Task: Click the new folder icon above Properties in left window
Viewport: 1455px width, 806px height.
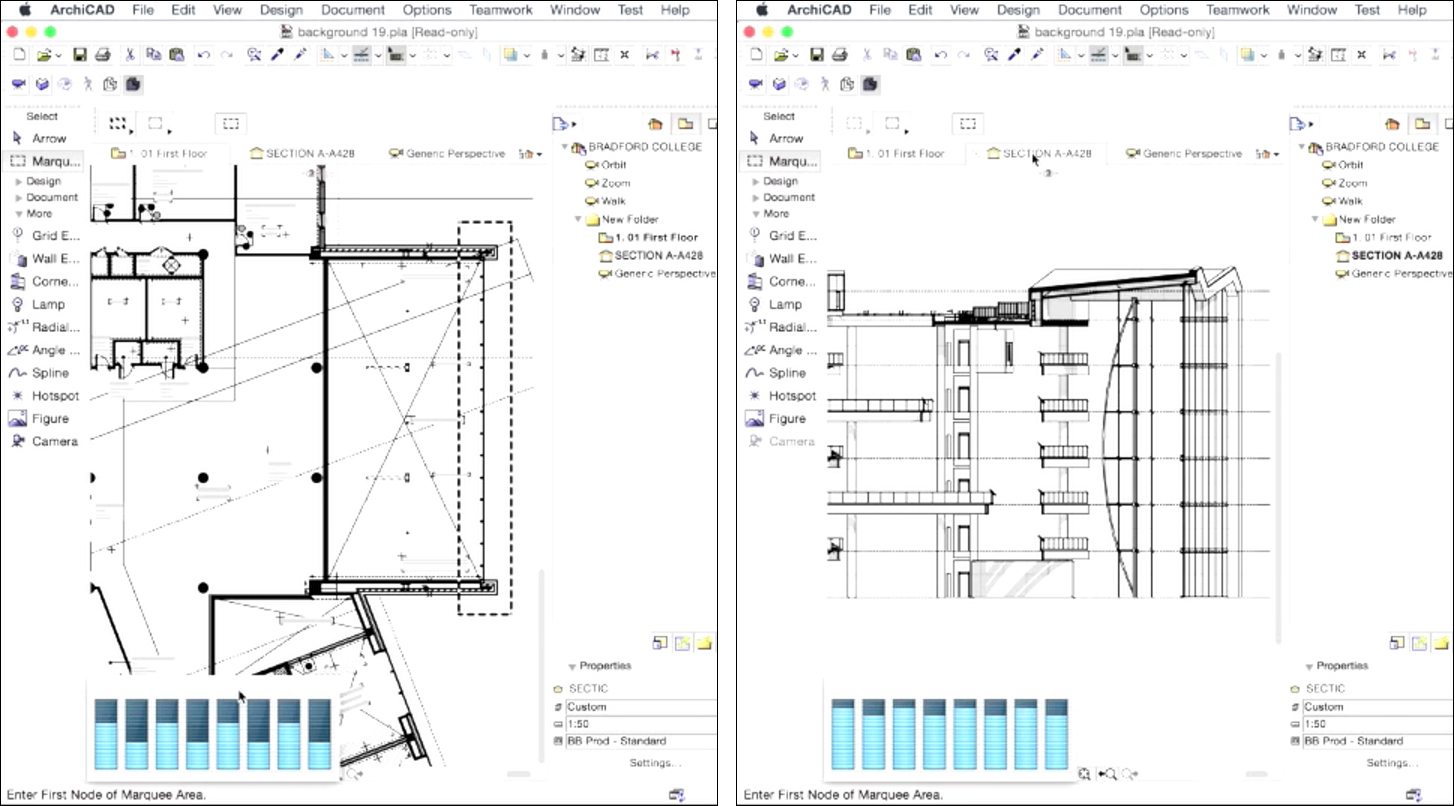Action: tap(704, 642)
